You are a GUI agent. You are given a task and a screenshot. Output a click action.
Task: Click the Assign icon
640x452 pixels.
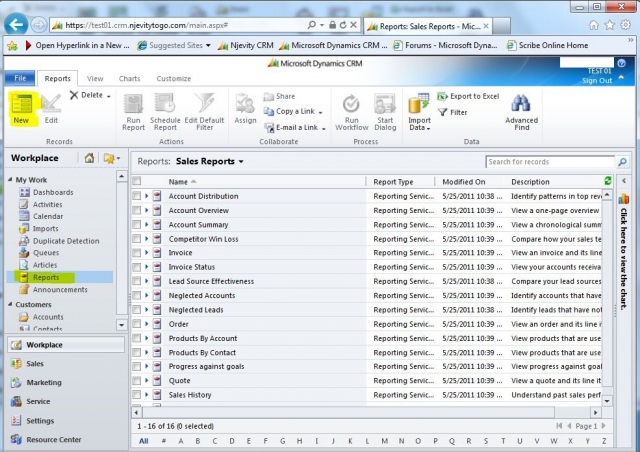245,103
